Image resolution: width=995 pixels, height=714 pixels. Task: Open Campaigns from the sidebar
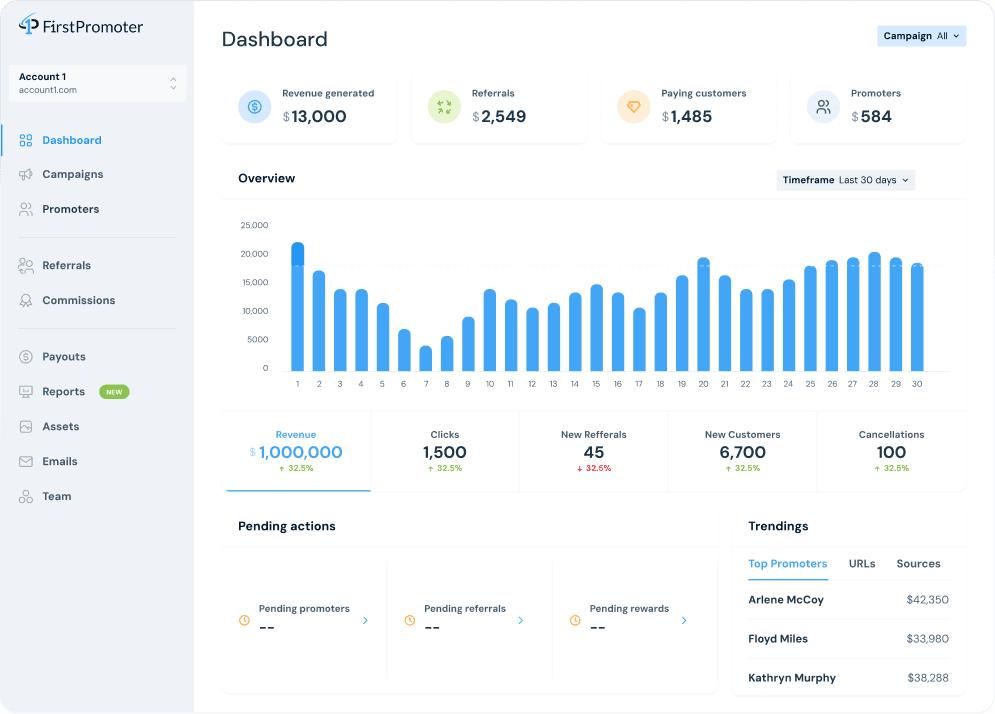click(72, 175)
